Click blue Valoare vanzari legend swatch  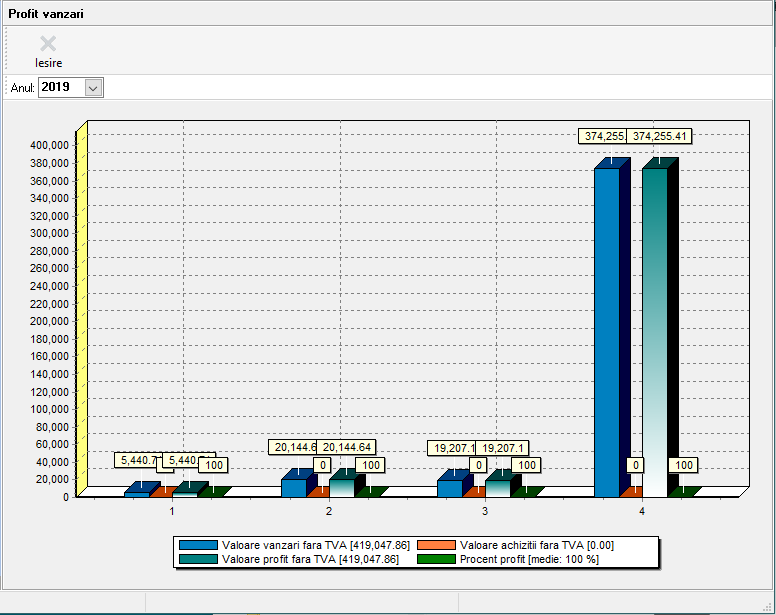tap(198, 545)
